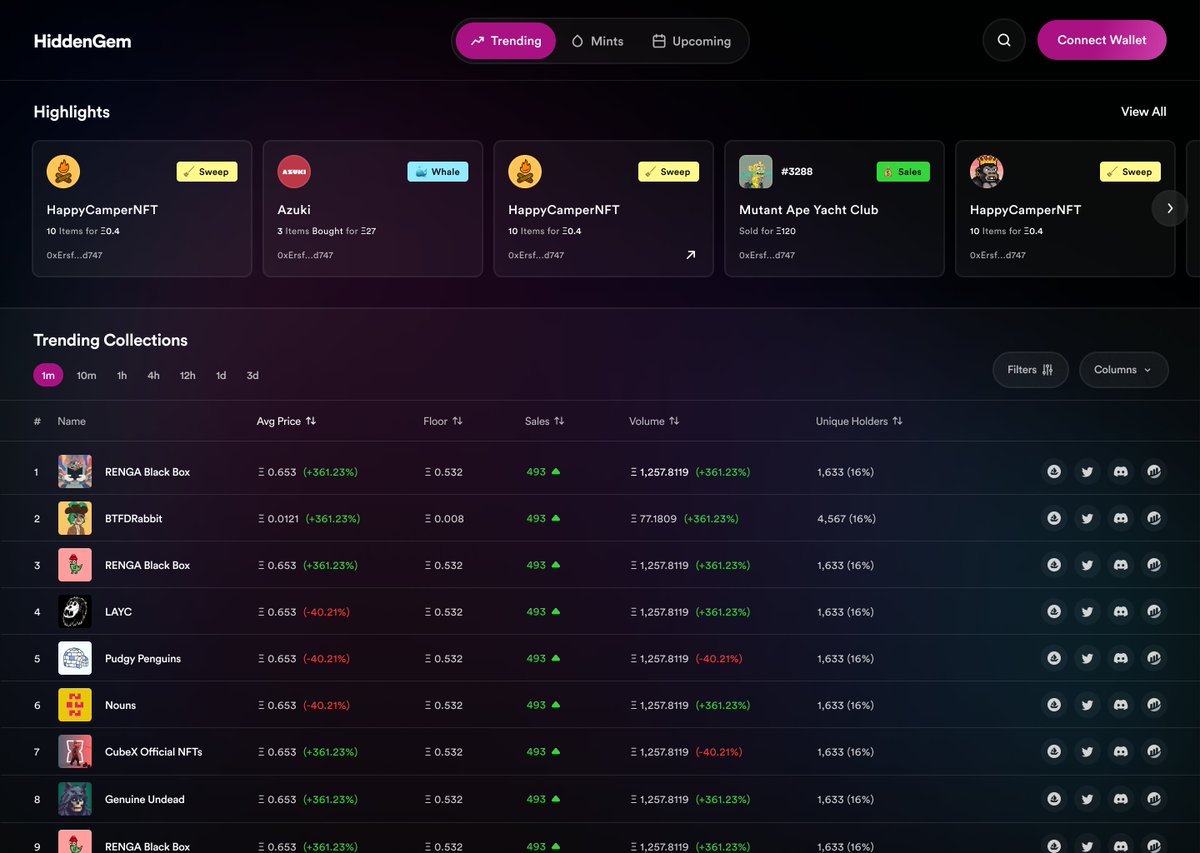Toggle sort on Volume column
Screen dimensions: 1200x853
(x=674, y=421)
